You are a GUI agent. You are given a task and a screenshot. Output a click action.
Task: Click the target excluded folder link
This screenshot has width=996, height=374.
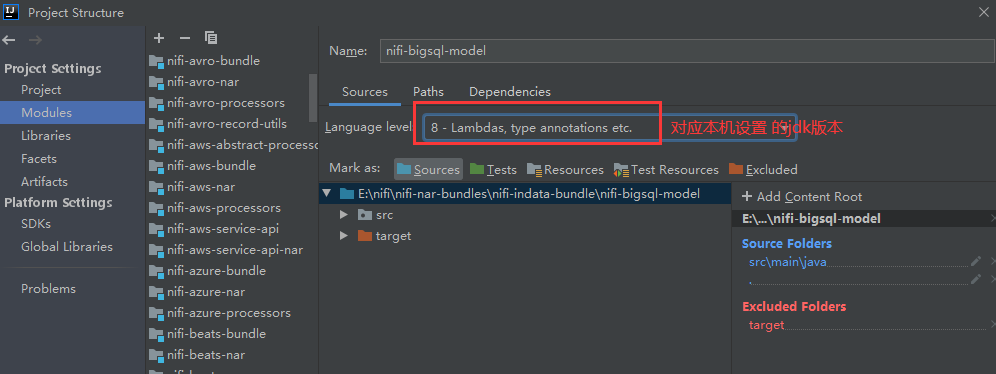(x=767, y=325)
